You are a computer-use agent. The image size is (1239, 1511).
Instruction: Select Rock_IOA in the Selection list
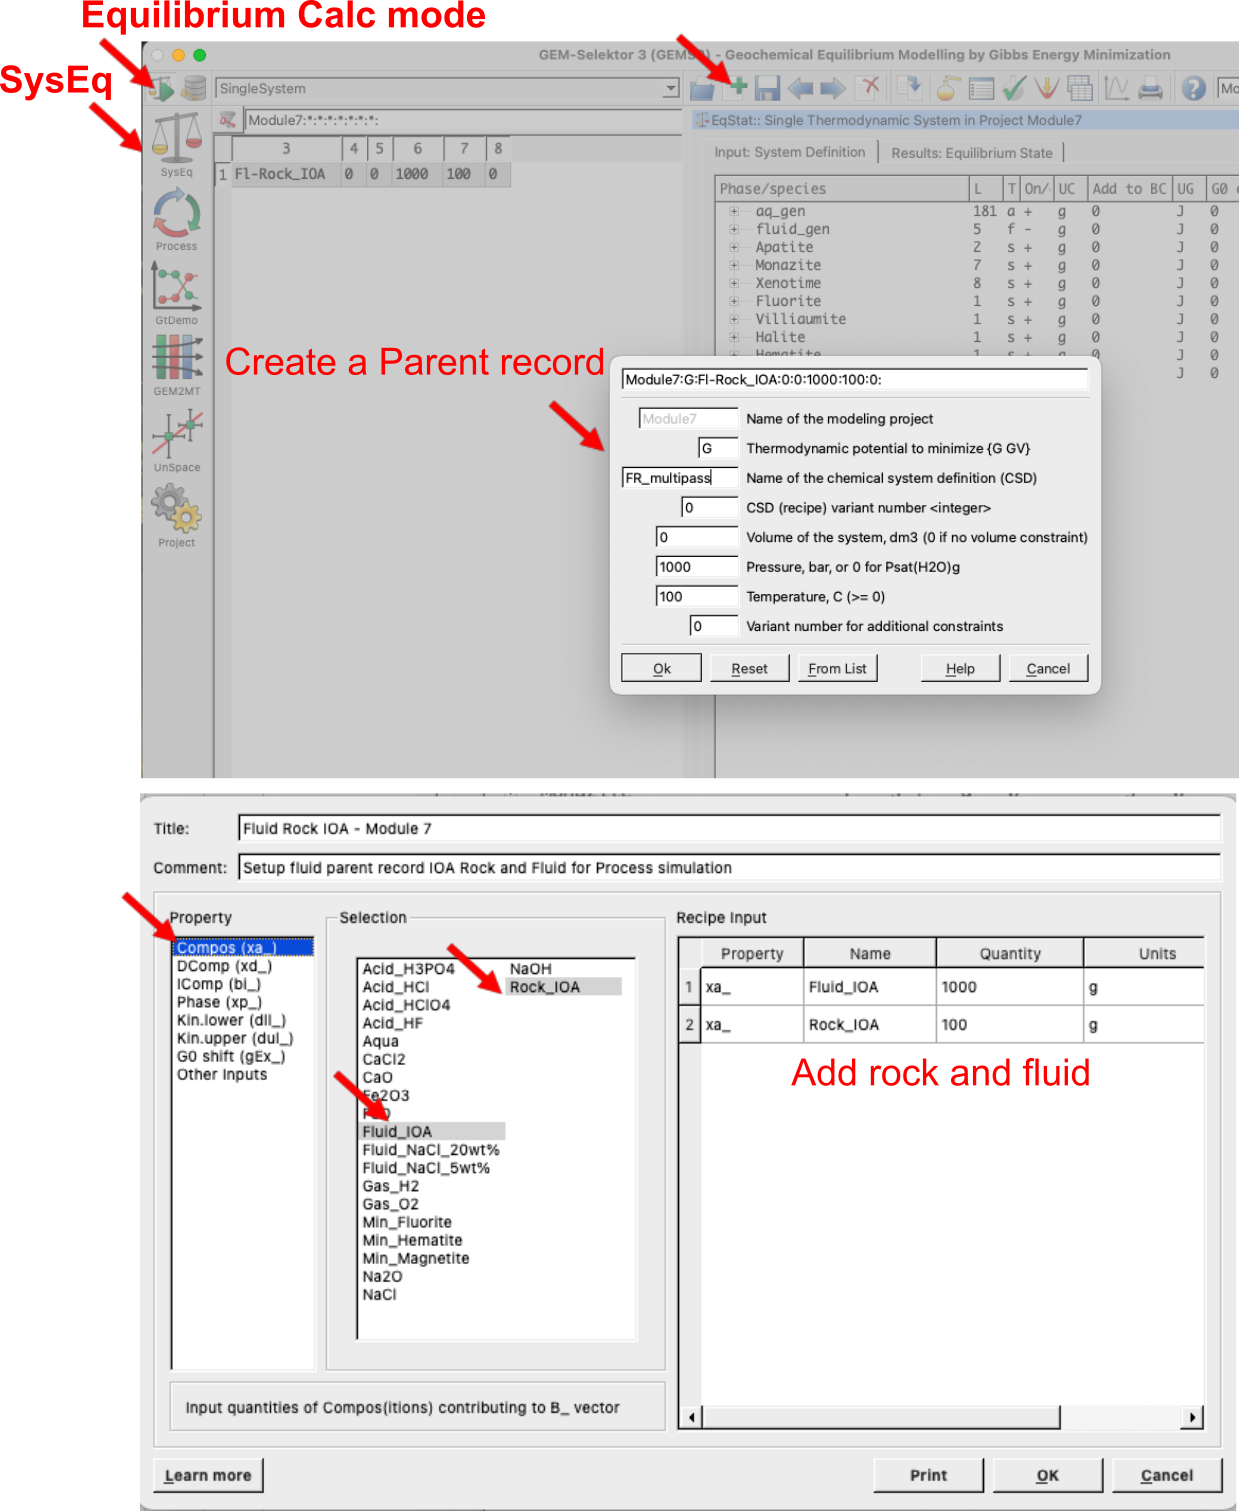click(564, 987)
